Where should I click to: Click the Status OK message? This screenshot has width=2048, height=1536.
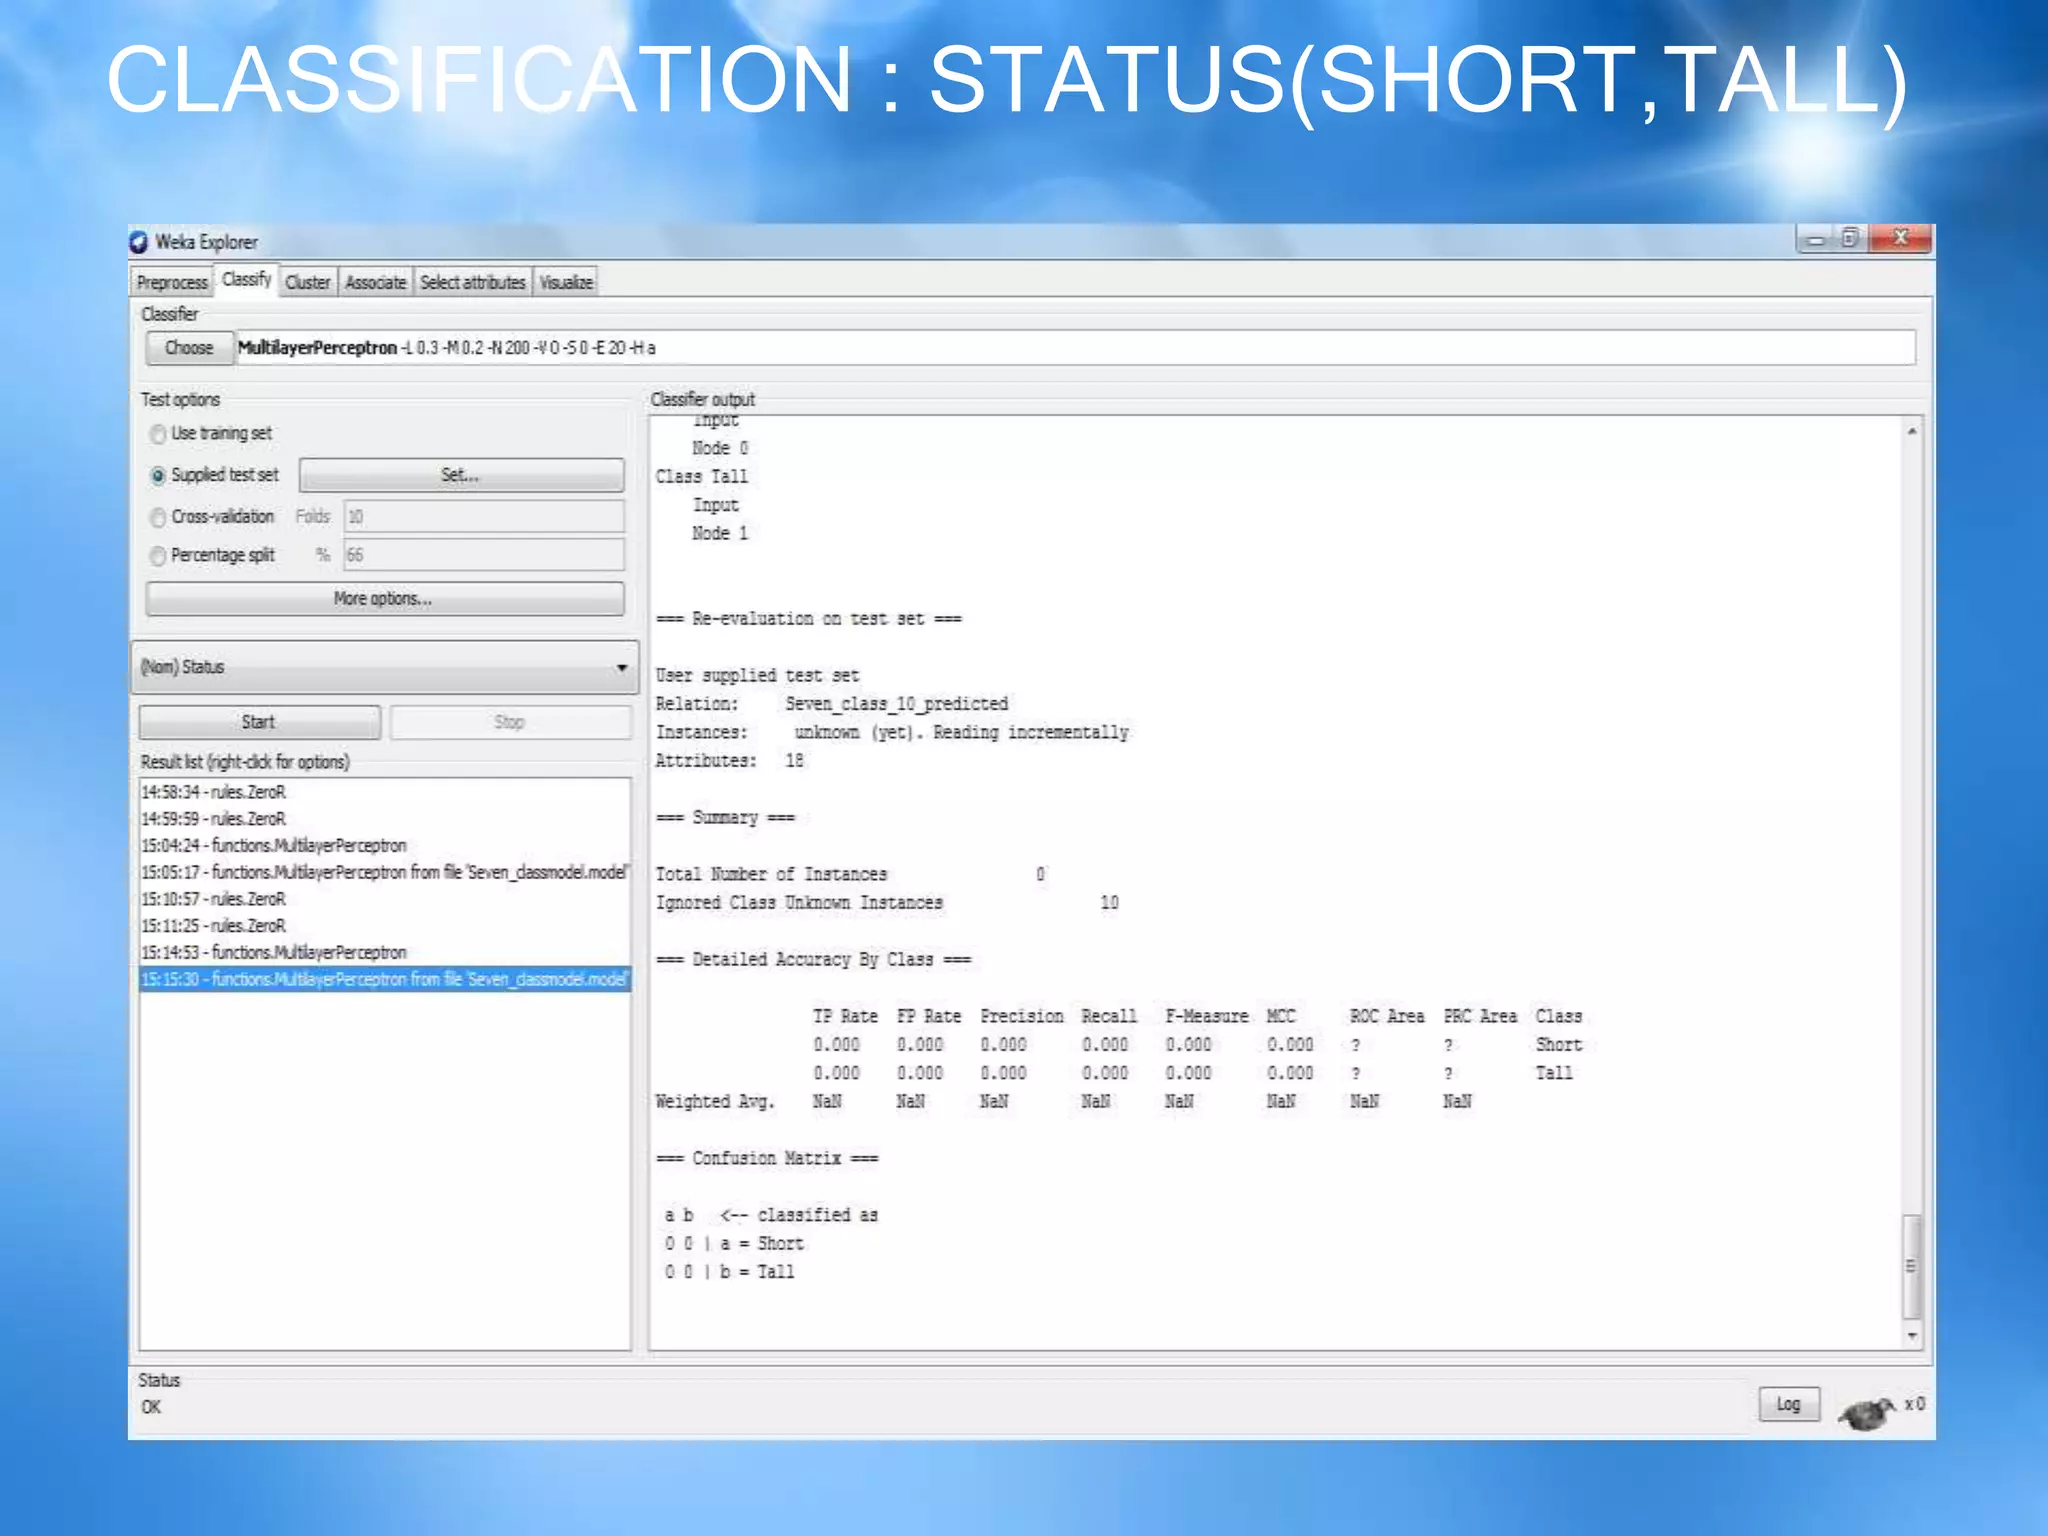[x=151, y=1407]
